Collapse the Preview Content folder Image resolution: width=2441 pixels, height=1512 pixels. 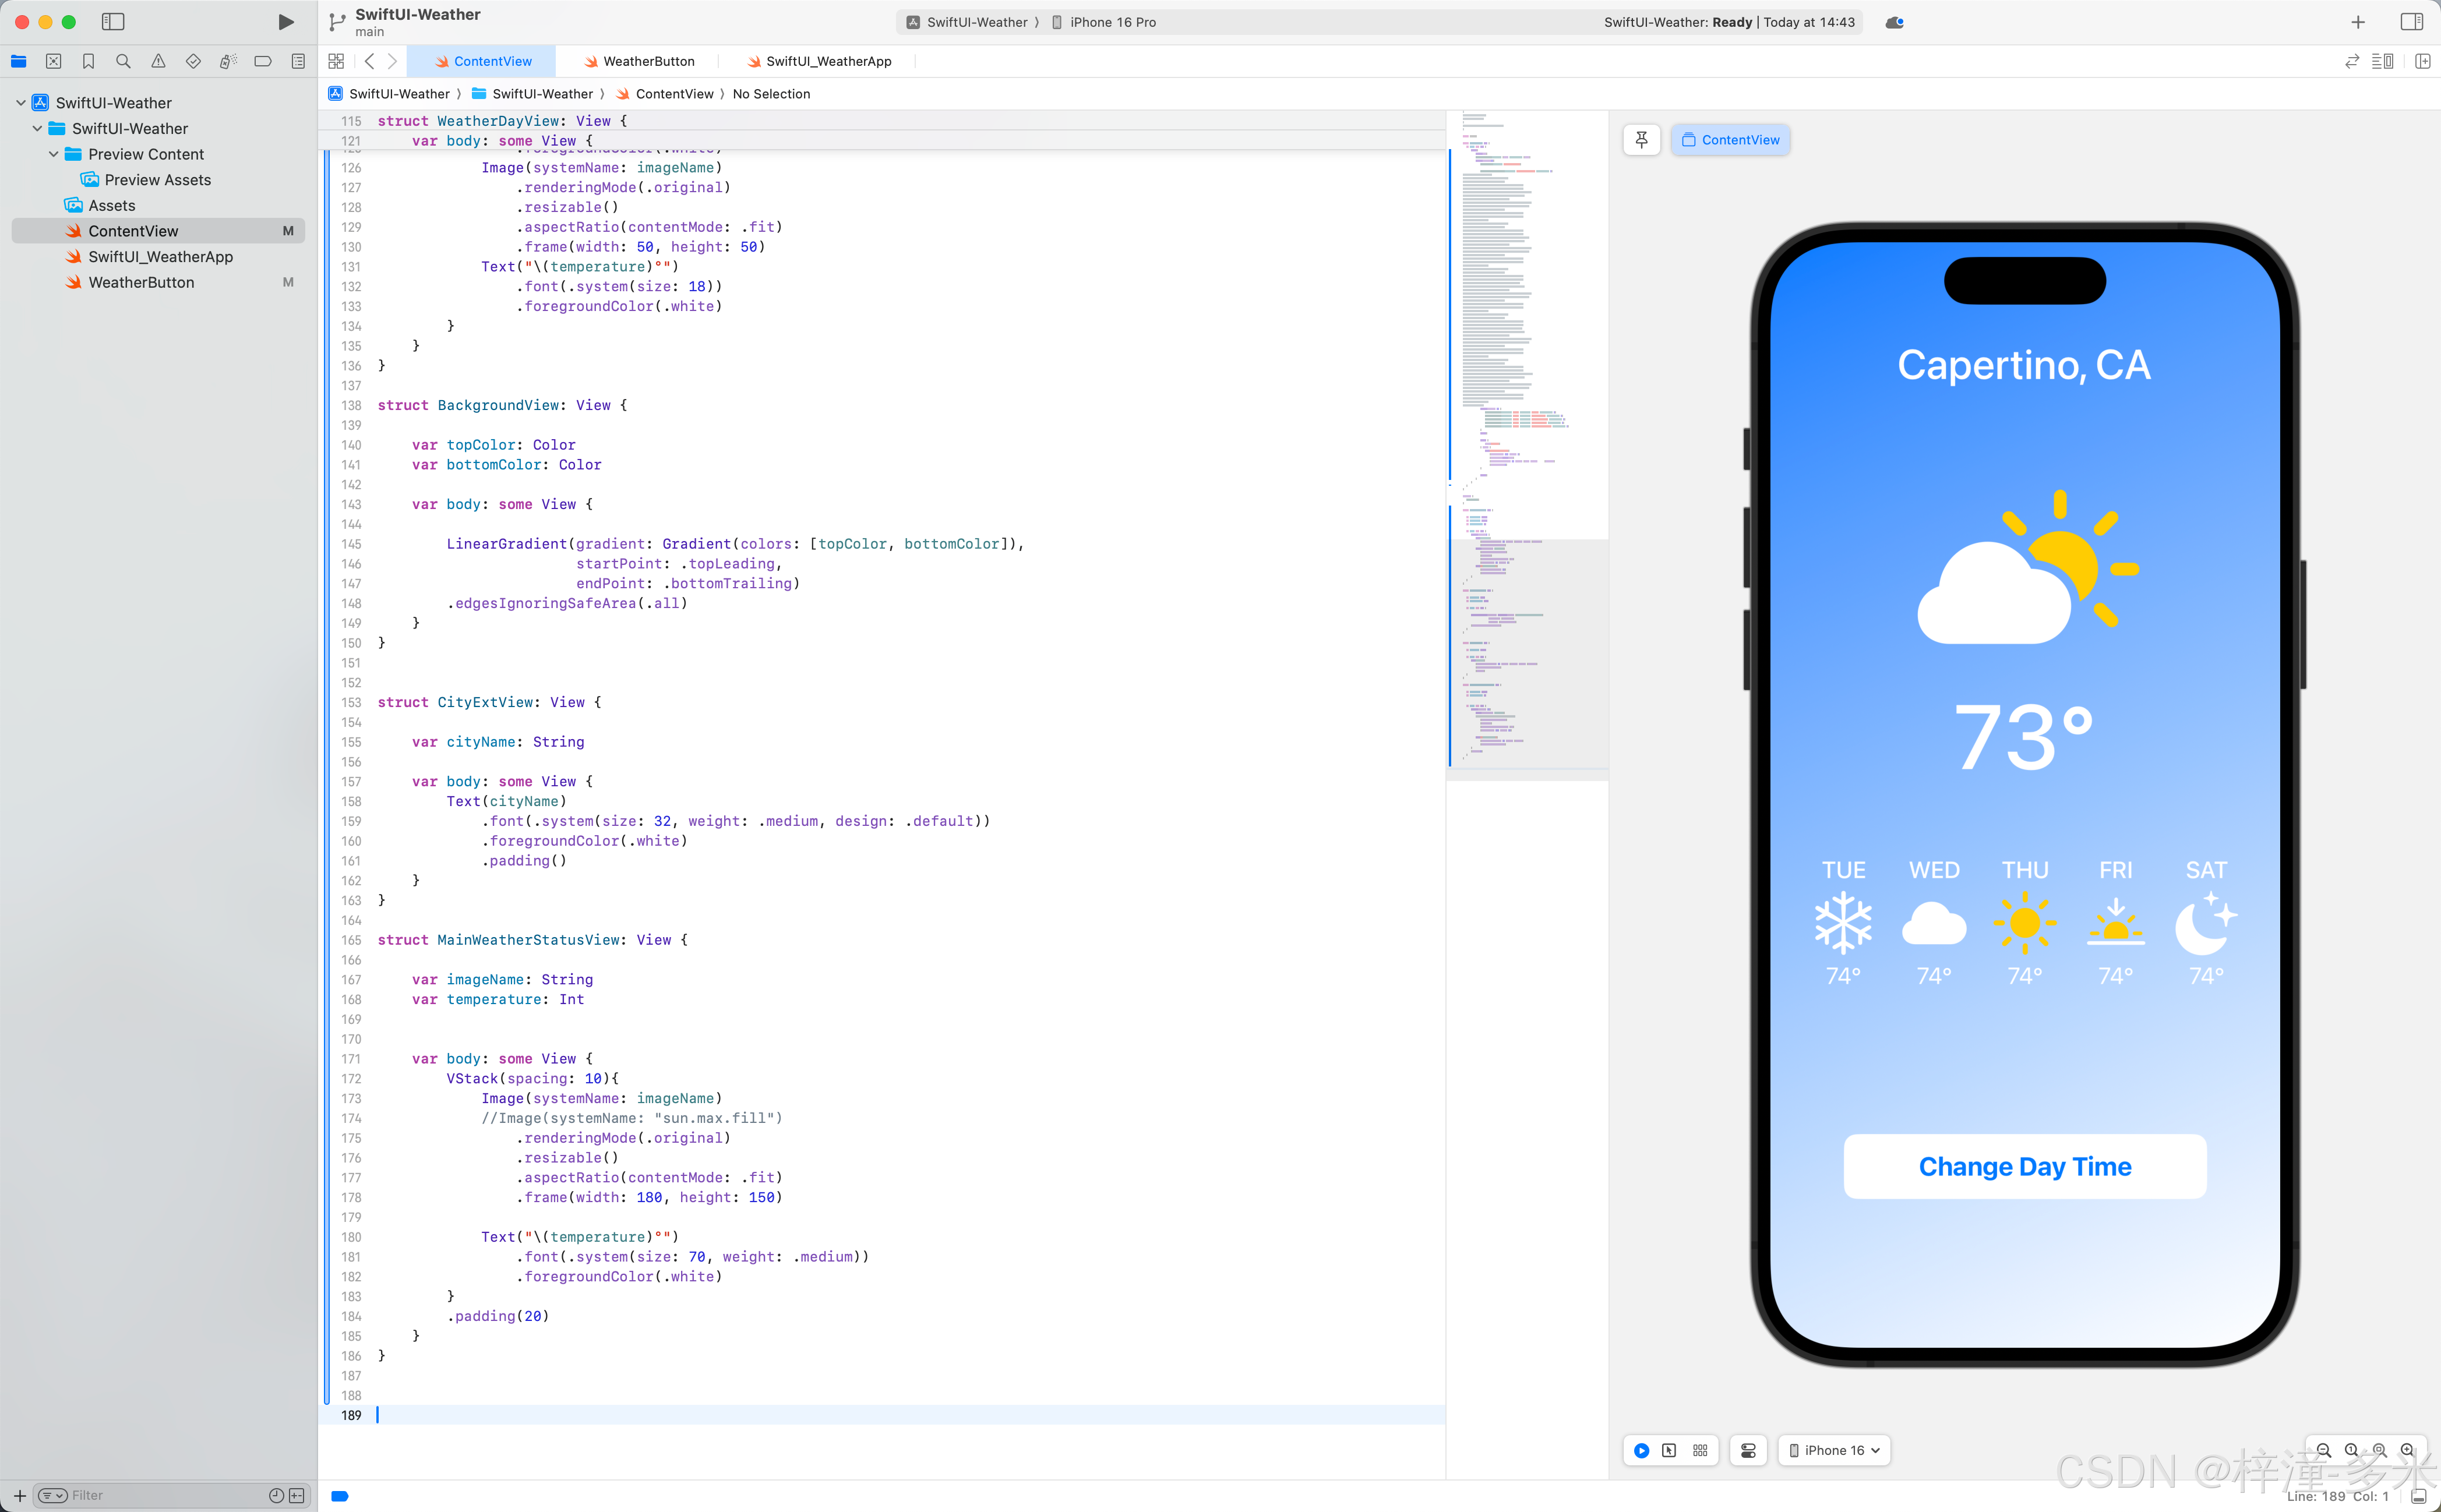coord(54,154)
